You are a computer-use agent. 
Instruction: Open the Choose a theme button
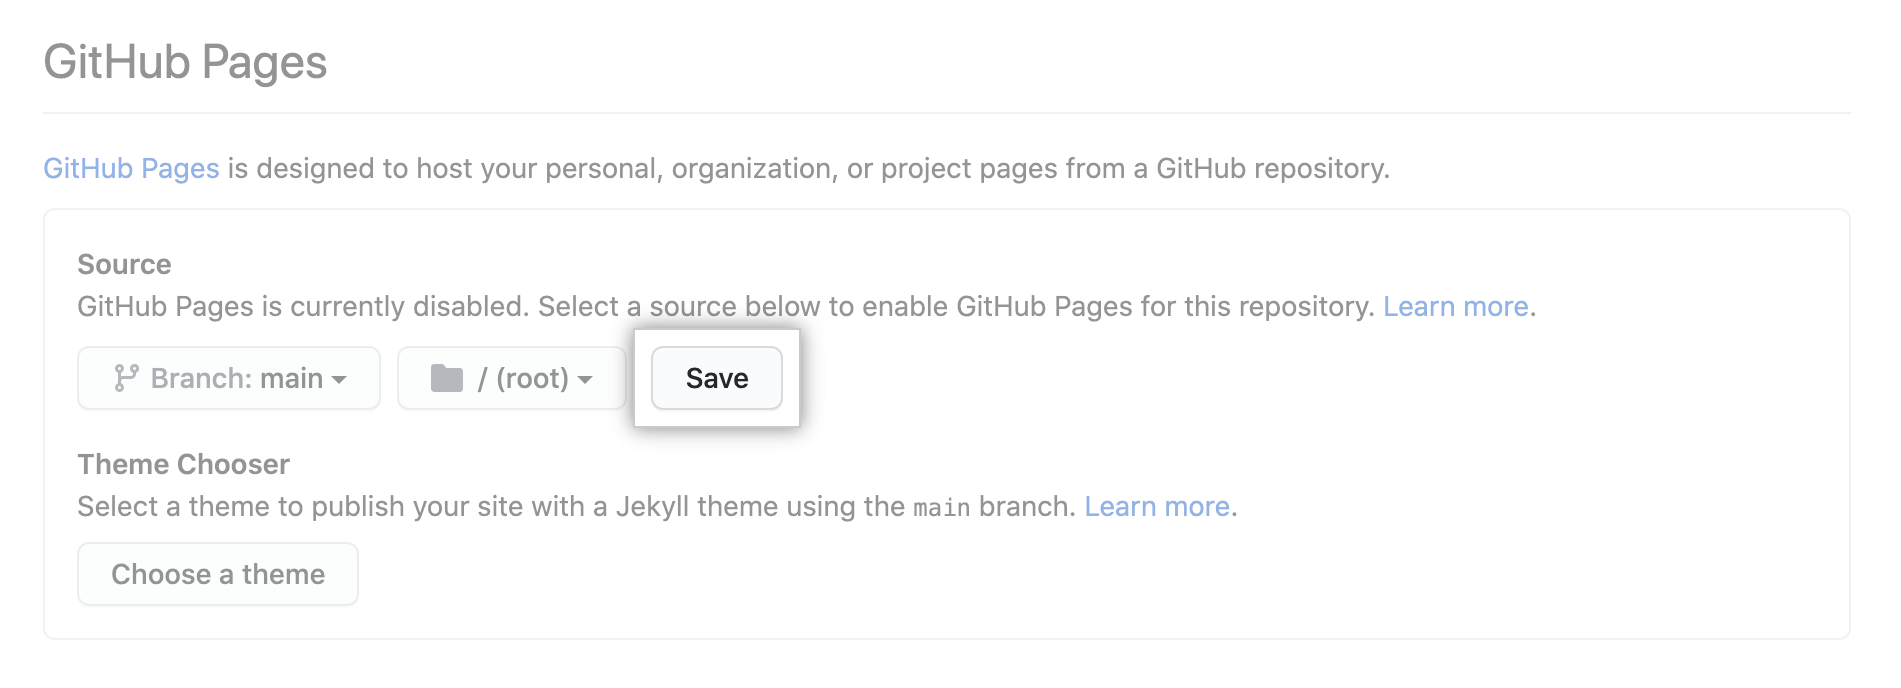pos(218,574)
